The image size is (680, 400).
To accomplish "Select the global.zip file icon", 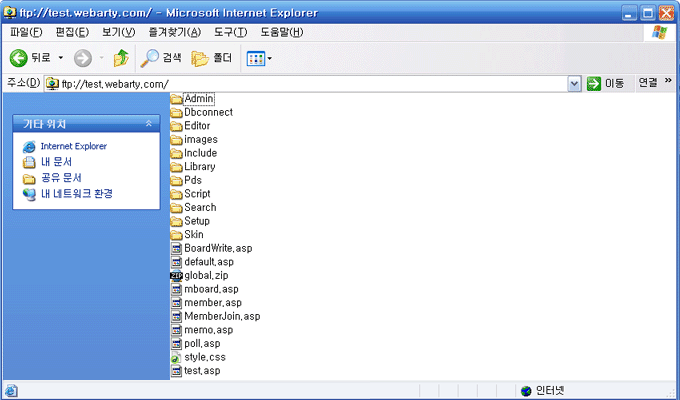I will (177, 276).
